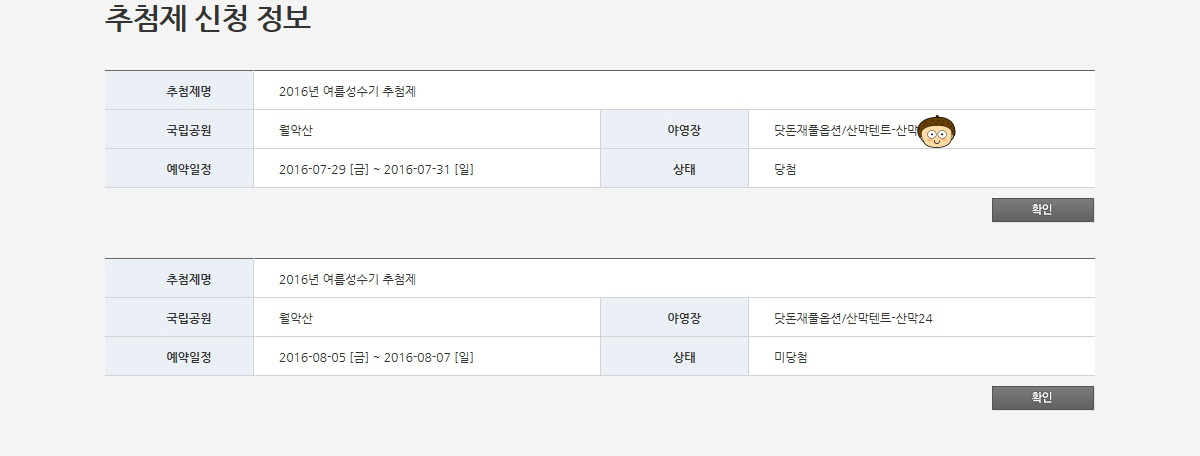The height and width of the screenshot is (456, 1200).
Task: Select the 미당첨 status text
Action: [790, 357]
